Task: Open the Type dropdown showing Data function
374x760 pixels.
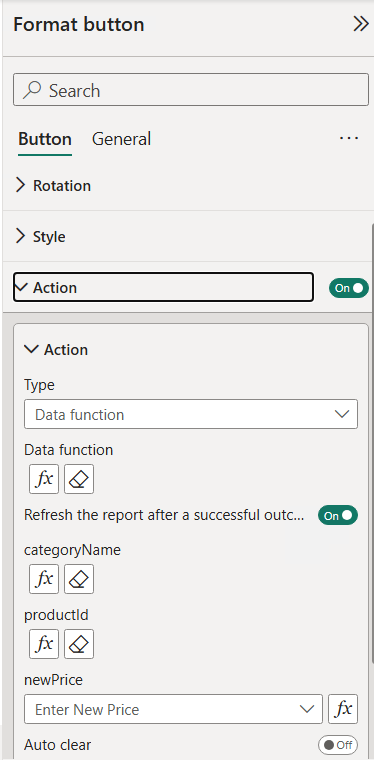Action: [x=191, y=414]
